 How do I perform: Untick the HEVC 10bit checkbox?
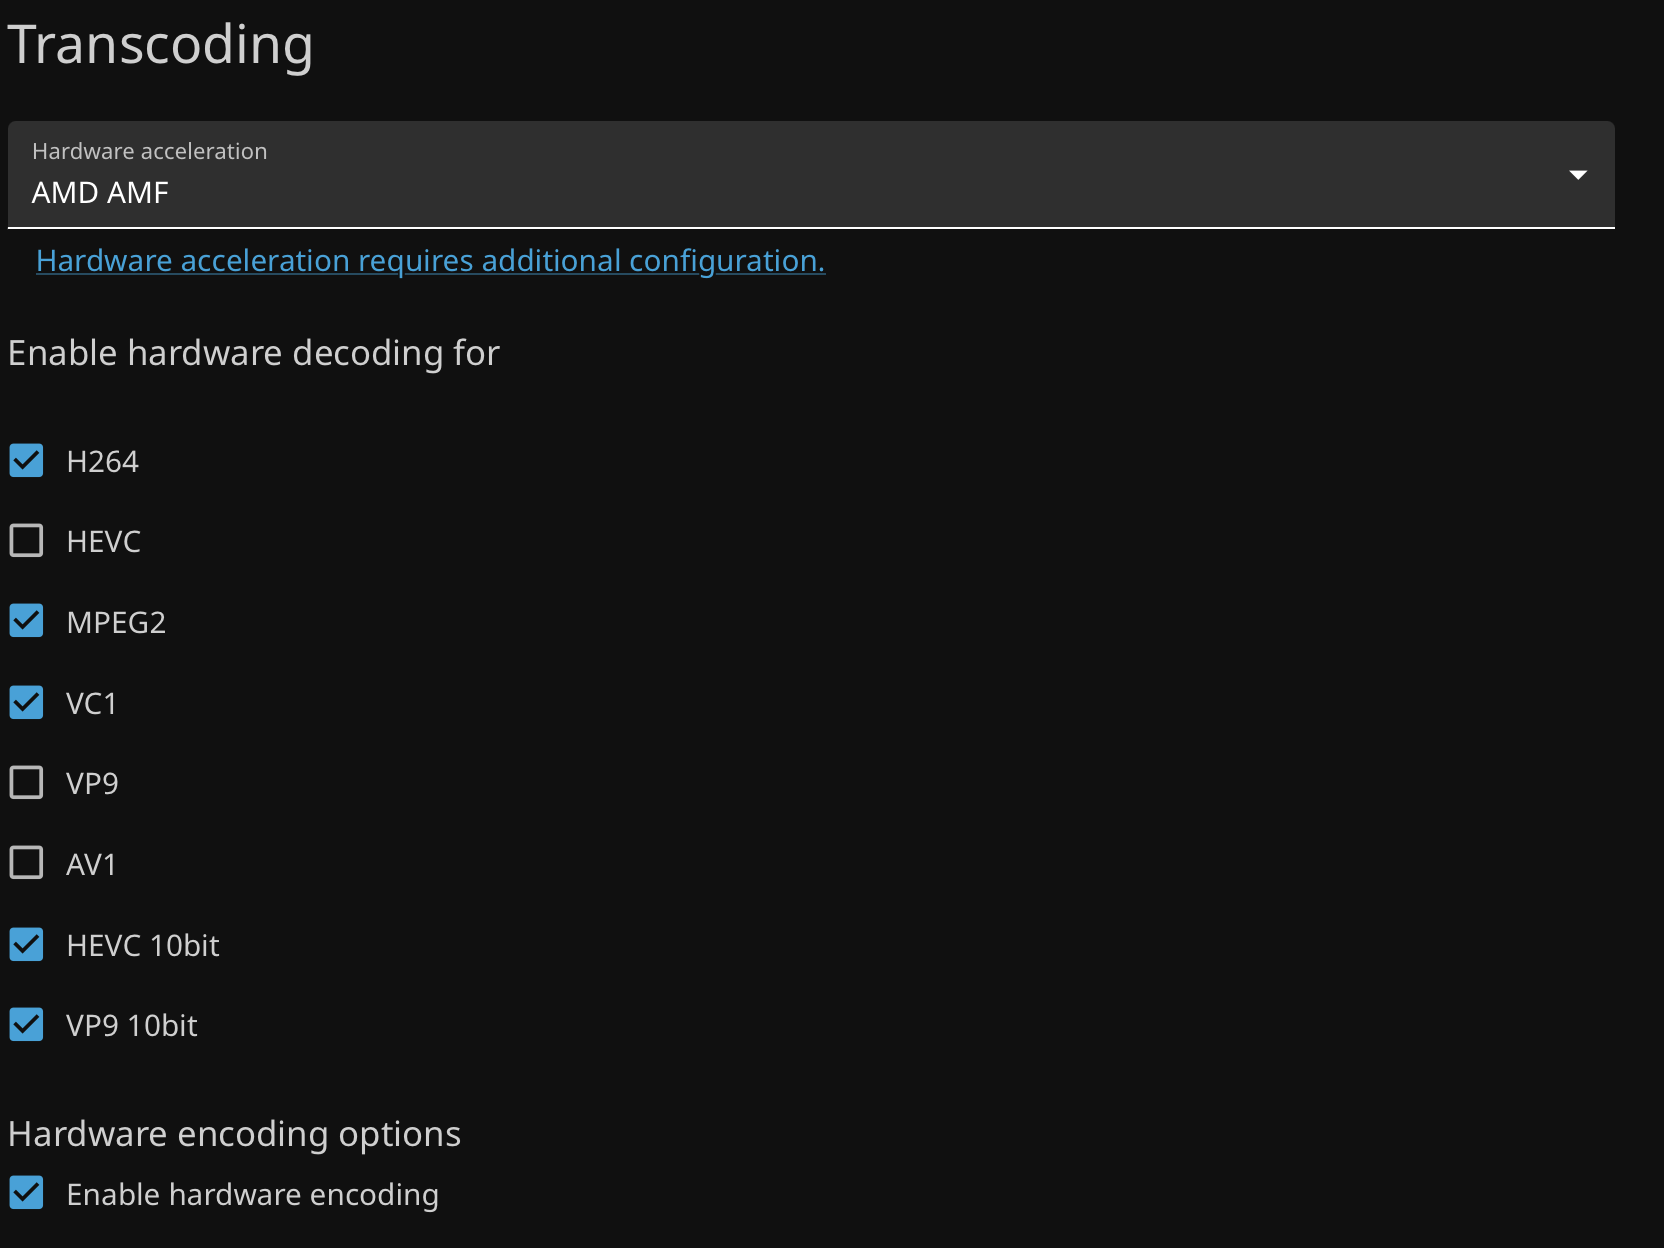coord(27,945)
